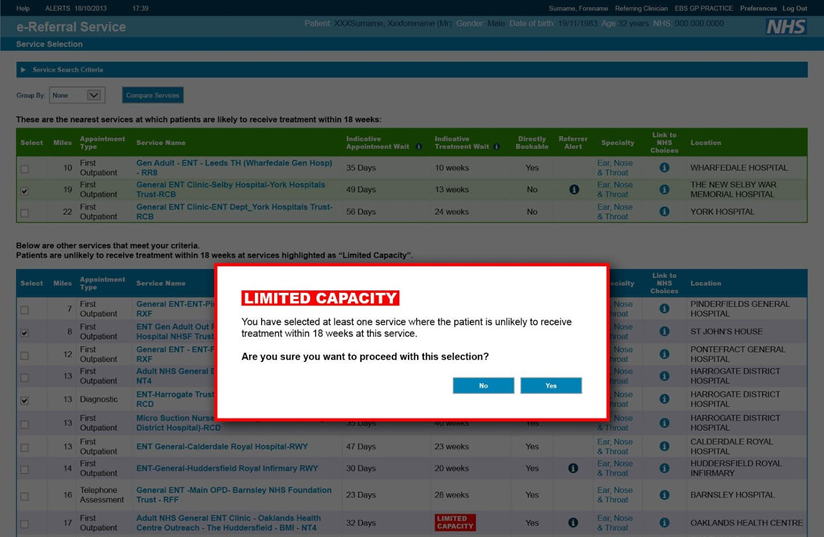Untick checkbox for St John's House row
The image size is (824, 537).
click(25, 333)
